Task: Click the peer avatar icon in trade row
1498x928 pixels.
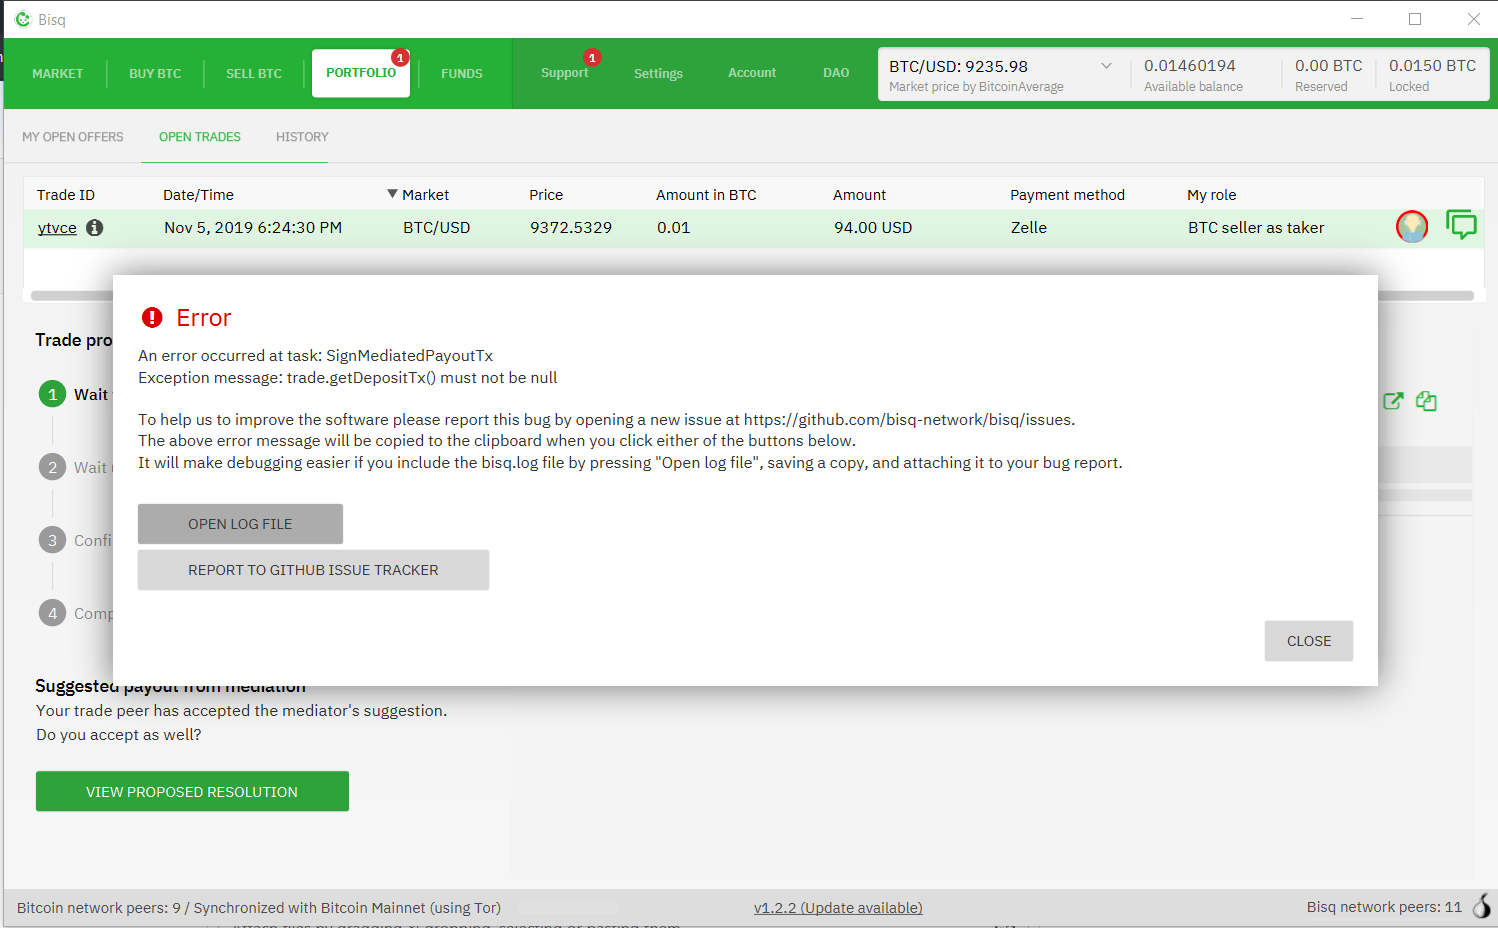Action: pos(1412,227)
